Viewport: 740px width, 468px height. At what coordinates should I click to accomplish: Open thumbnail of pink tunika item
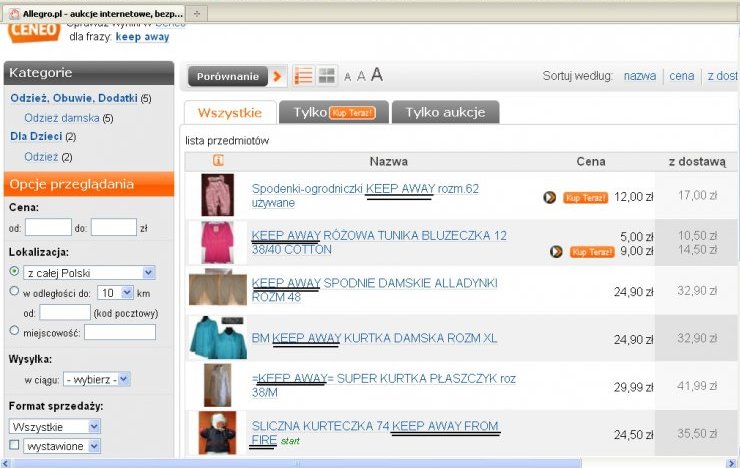point(218,242)
